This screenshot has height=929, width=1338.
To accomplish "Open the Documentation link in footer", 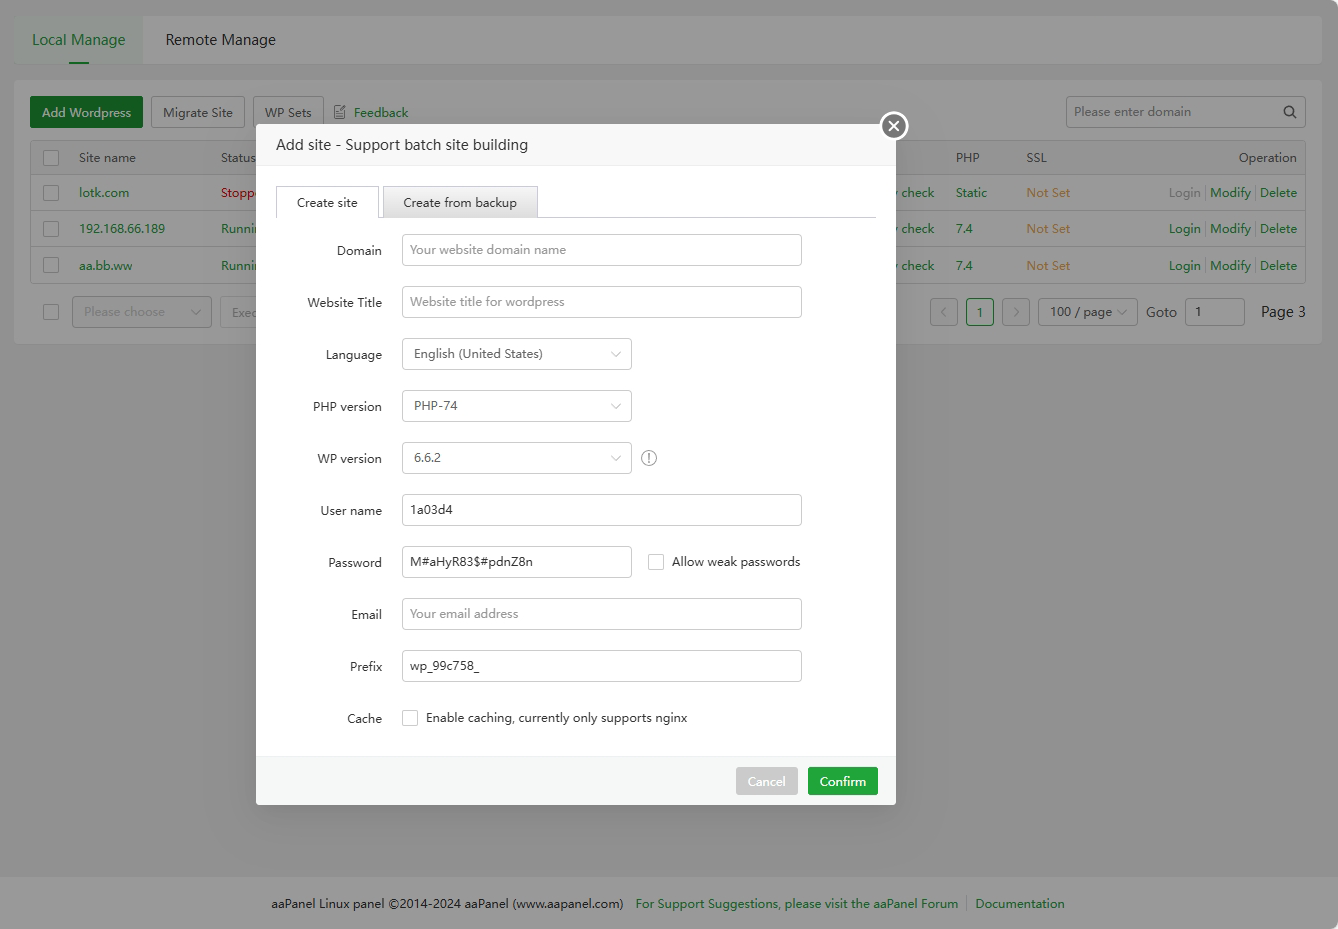I will click(x=1019, y=903).
